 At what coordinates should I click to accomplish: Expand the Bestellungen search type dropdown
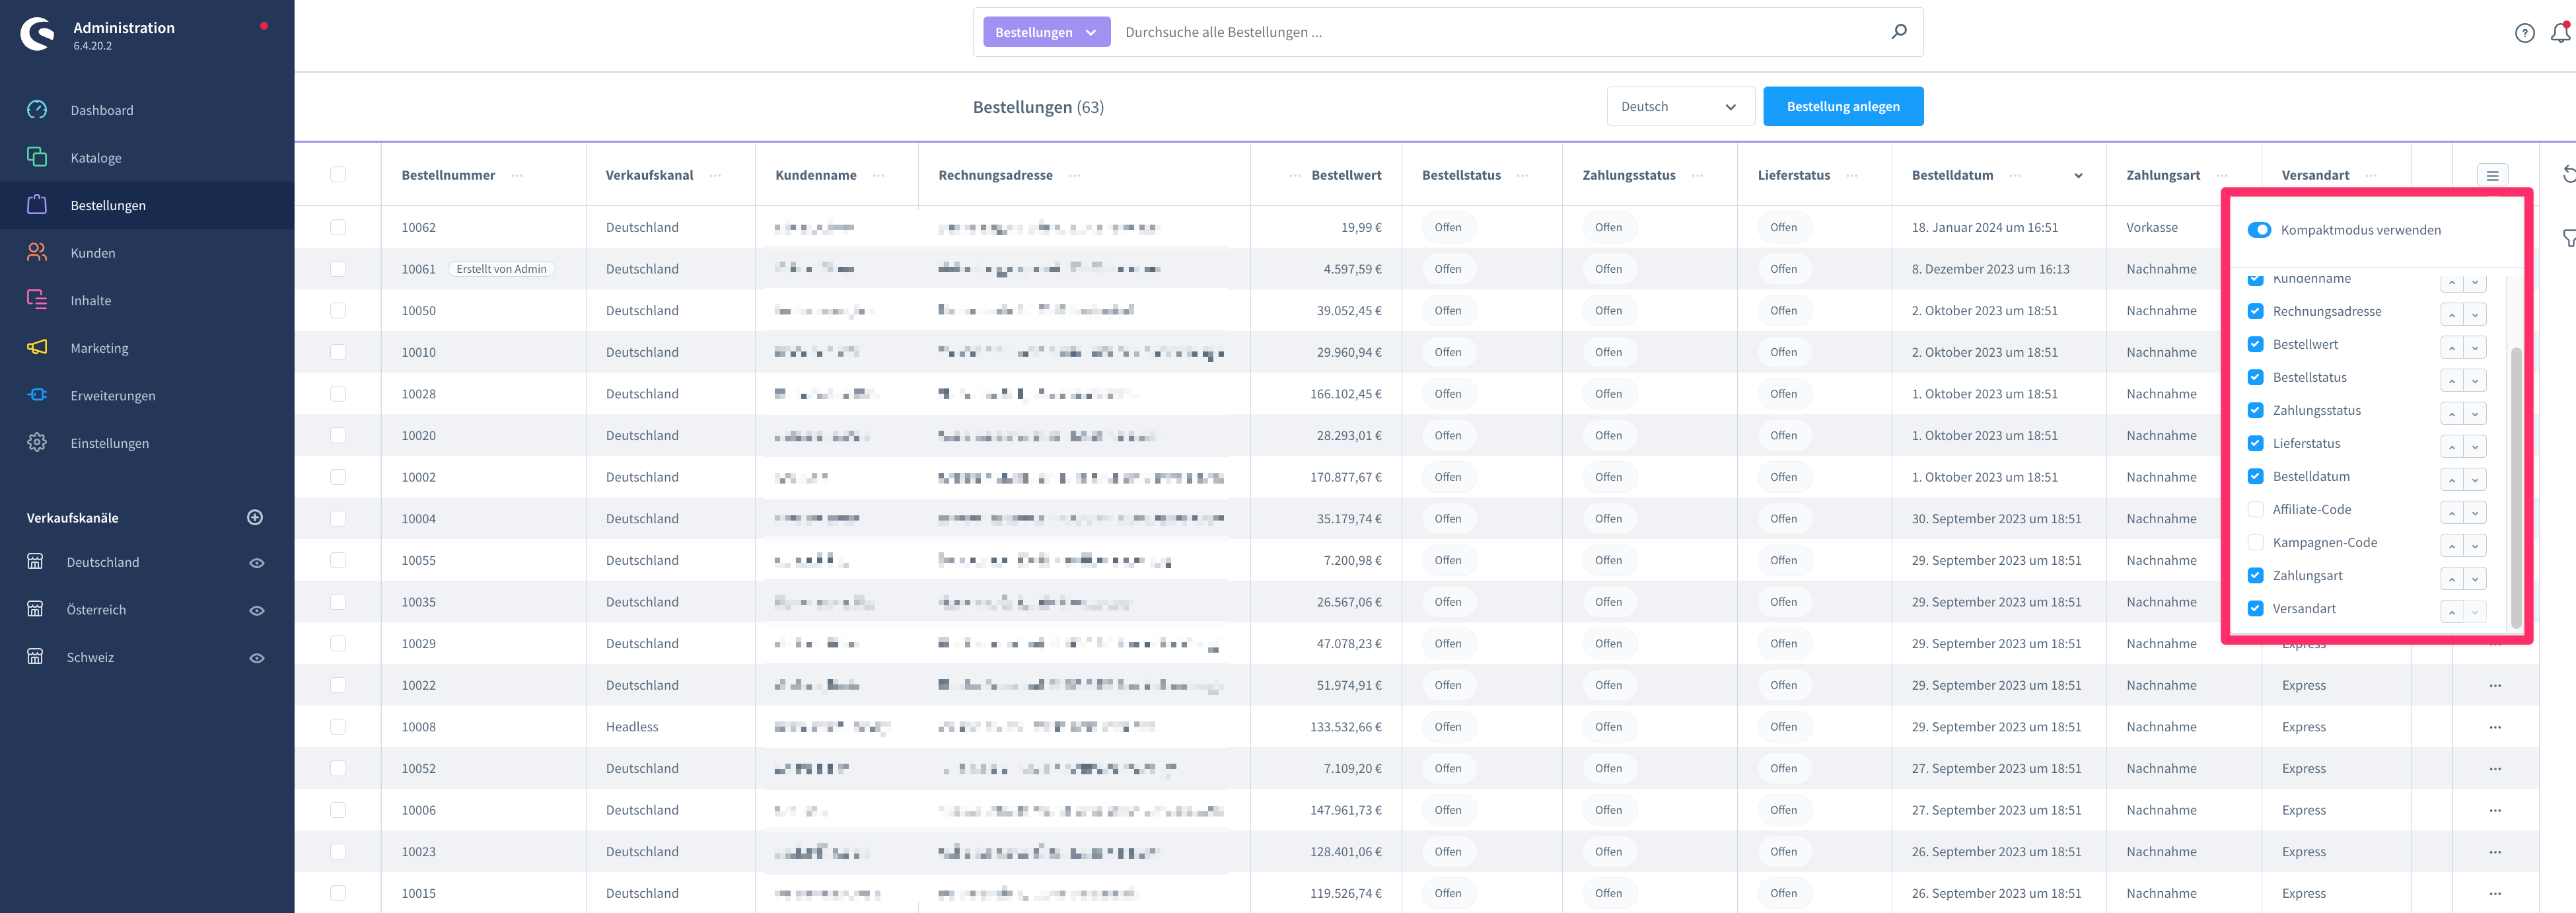click(1046, 32)
